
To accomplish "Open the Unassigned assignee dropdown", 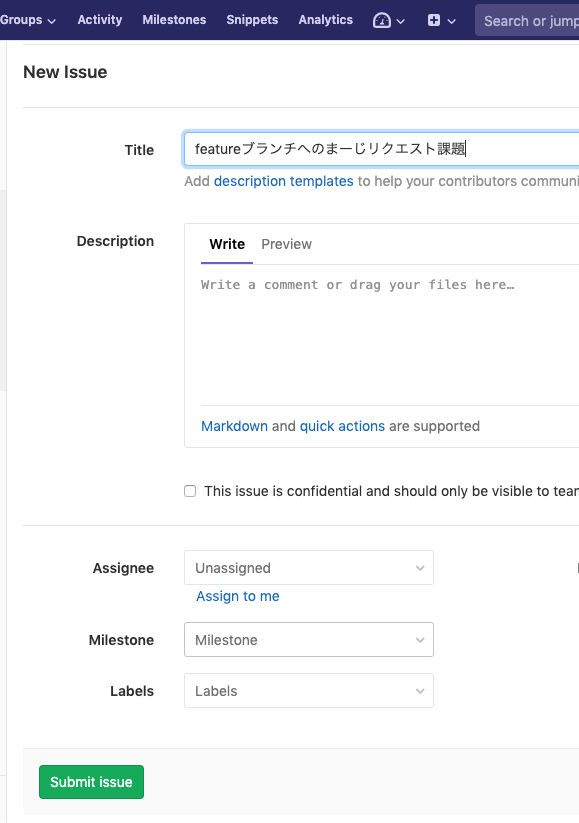I will click(x=309, y=567).
